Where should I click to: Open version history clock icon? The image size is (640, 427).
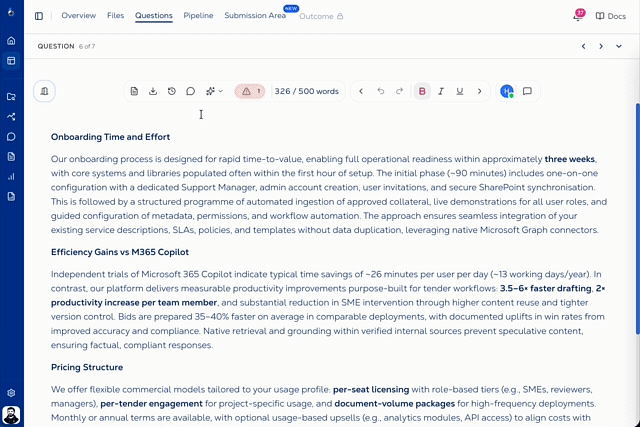click(x=172, y=91)
